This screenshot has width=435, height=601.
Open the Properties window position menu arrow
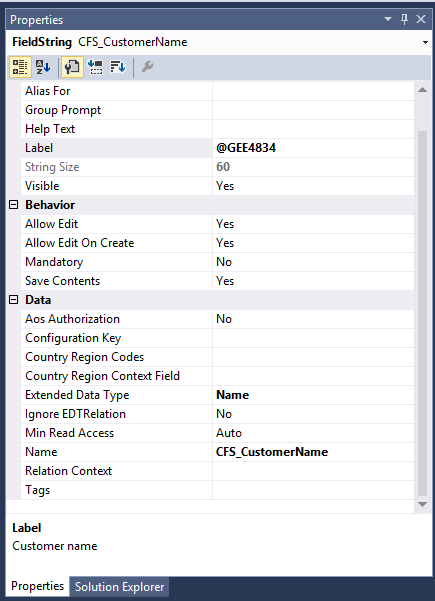(x=388, y=19)
